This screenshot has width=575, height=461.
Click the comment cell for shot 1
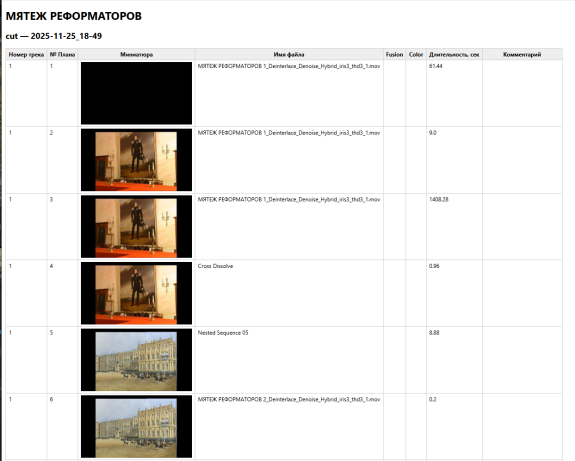[522, 93]
